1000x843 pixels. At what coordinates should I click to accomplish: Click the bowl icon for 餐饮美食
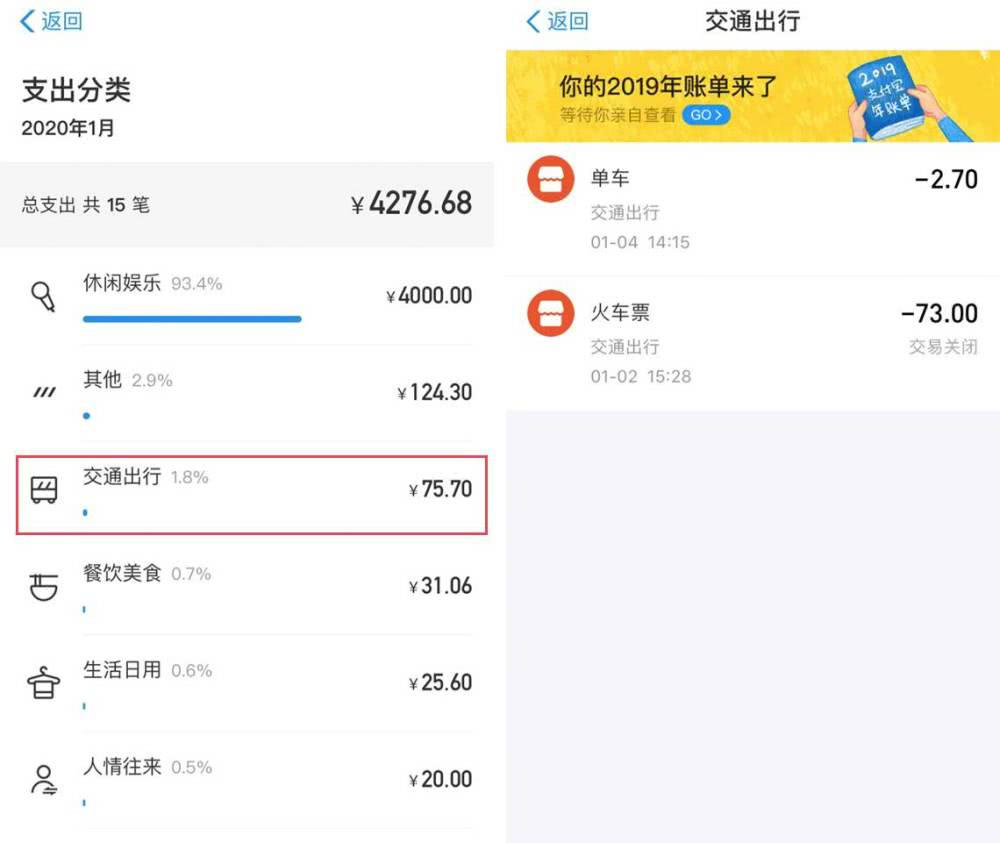(44, 586)
